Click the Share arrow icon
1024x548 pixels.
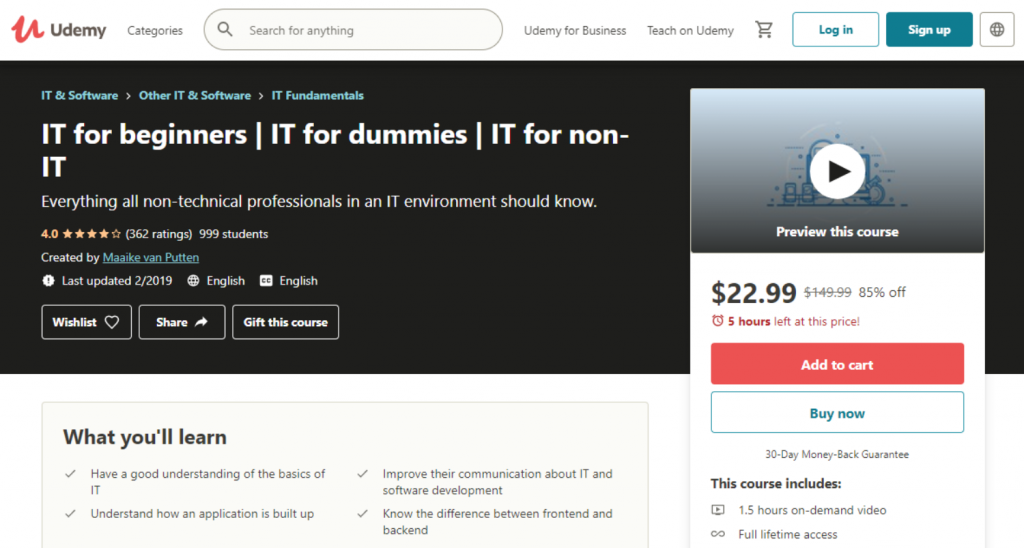pos(201,322)
